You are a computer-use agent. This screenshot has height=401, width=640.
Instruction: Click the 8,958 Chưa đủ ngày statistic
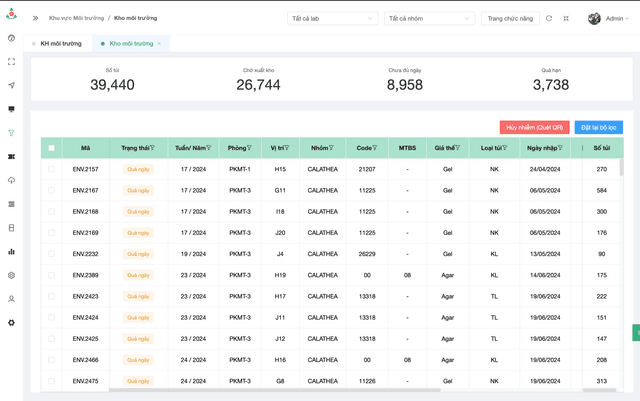point(404,85)
